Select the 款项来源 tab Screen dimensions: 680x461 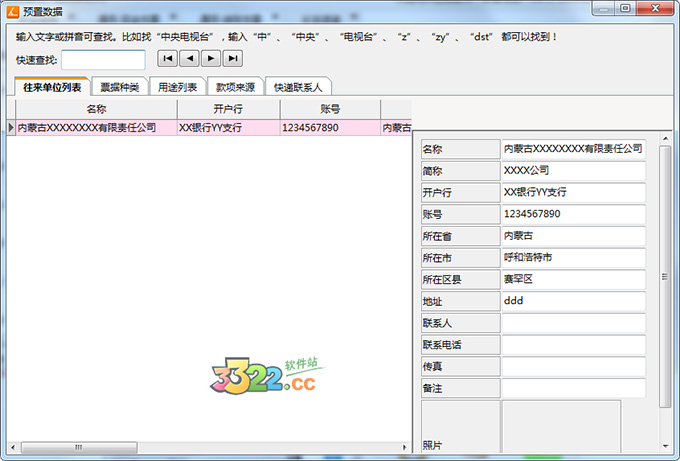pyautogui.click(x=236, y=87)
